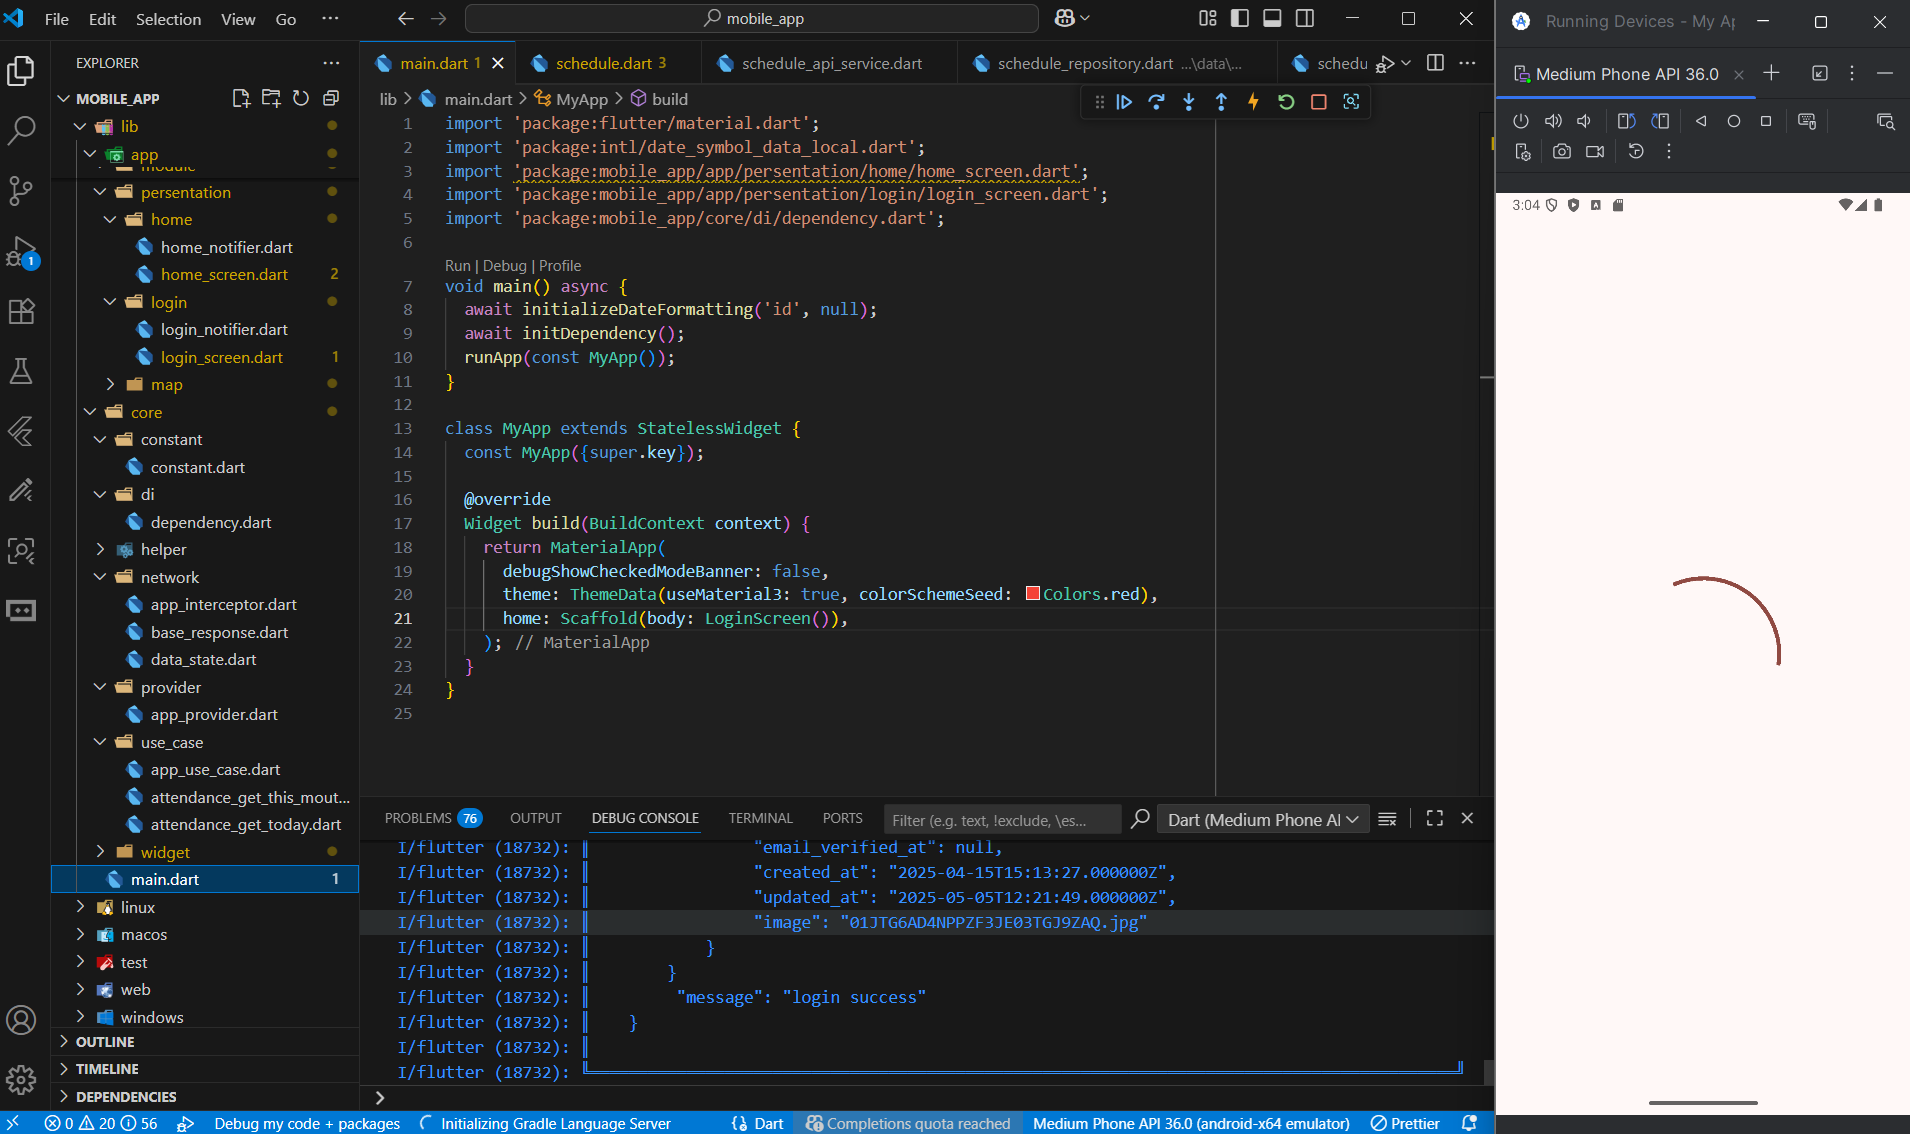Click the Step Over debug button

(x=1156, y=102)
